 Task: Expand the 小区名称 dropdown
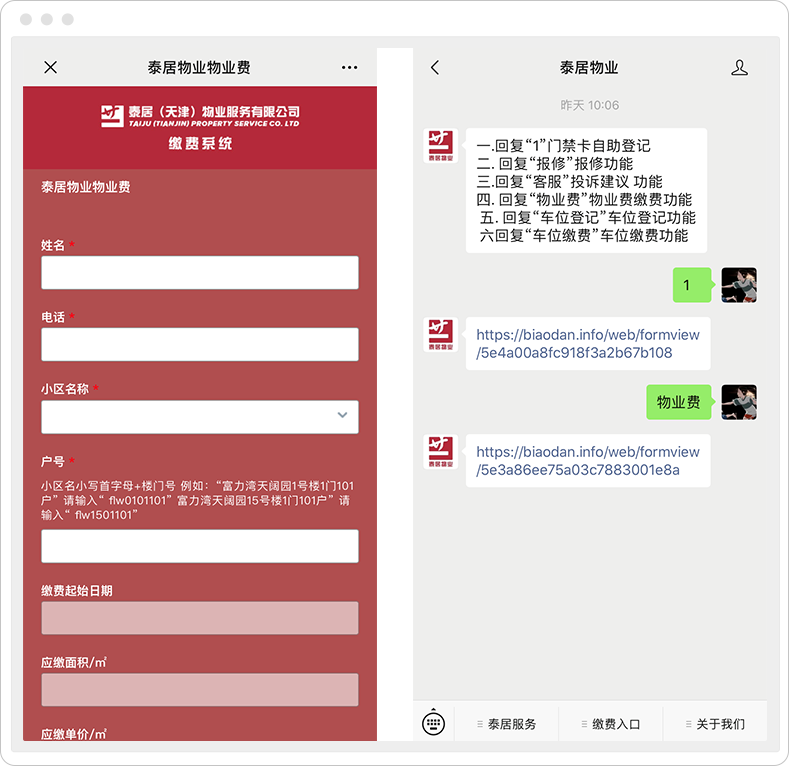coord(200,417)
